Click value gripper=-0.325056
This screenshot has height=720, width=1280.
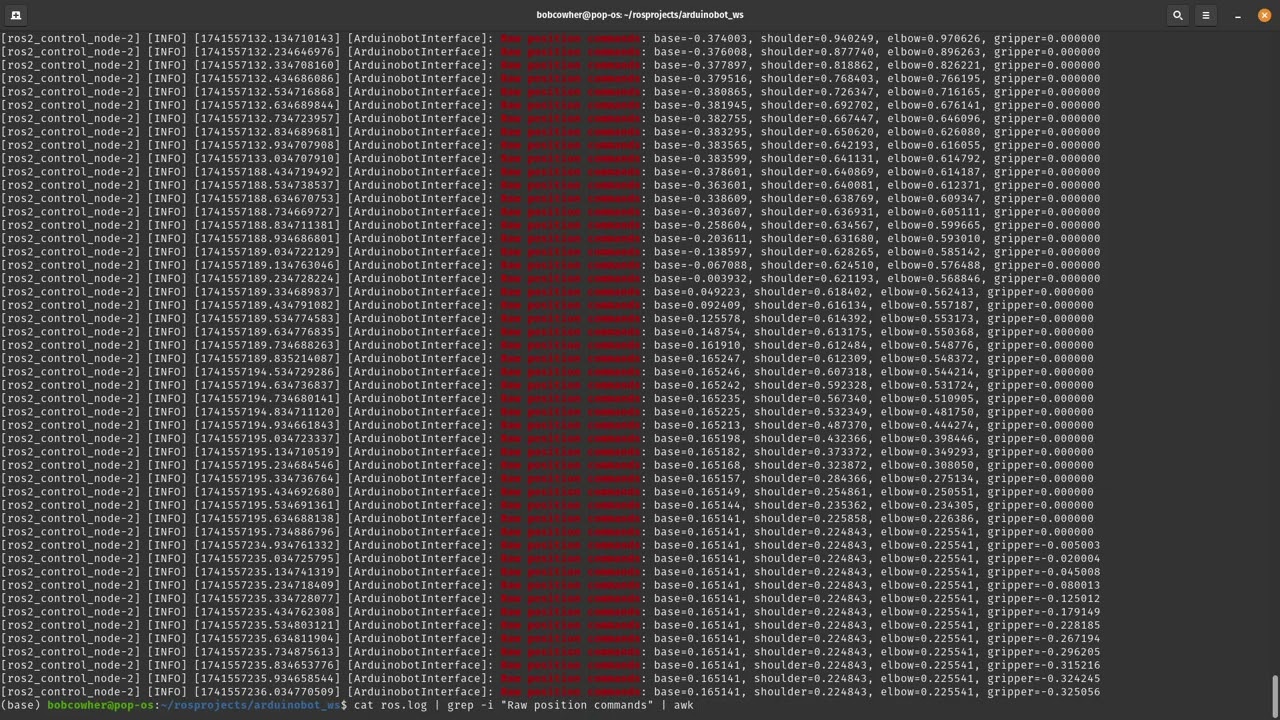(x=1044, y=692)
